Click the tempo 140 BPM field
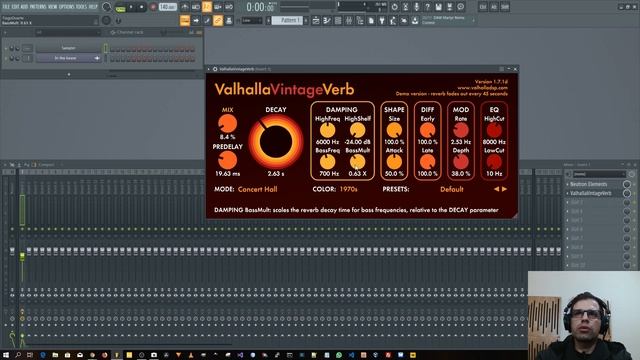Screen dimensions: 640x360 [x=167, y=7]
